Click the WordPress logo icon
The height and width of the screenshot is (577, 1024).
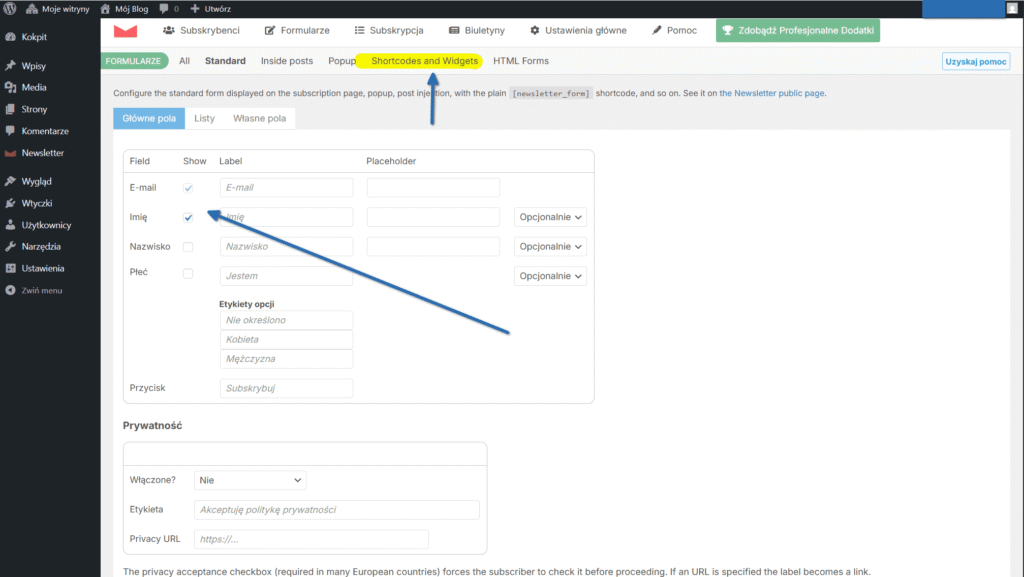click(10, 8)
